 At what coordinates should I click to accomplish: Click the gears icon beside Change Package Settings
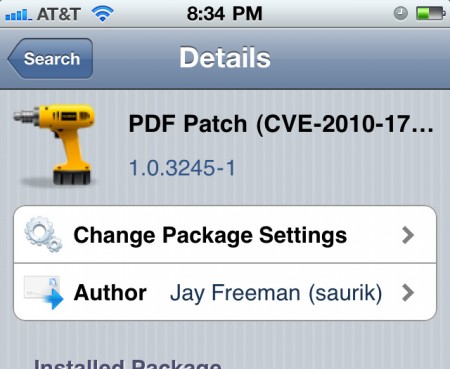click(43, 234)
